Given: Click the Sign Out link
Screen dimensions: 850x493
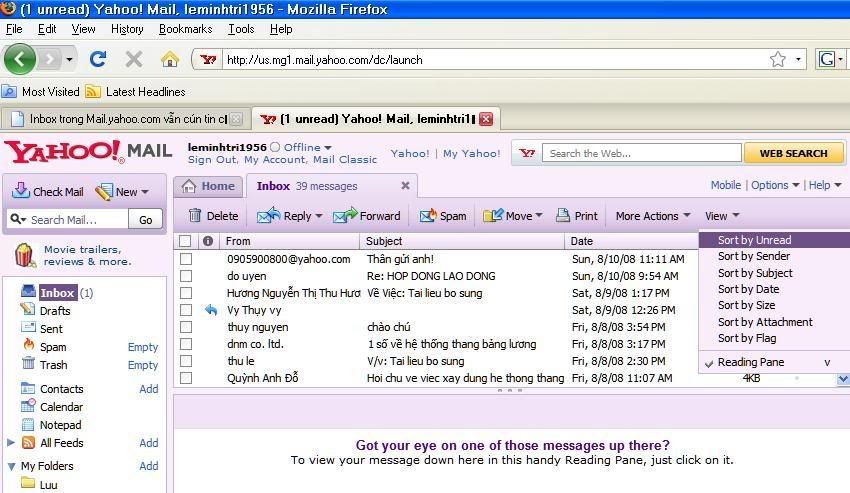Looking at the screenshot, I should 212,159.
